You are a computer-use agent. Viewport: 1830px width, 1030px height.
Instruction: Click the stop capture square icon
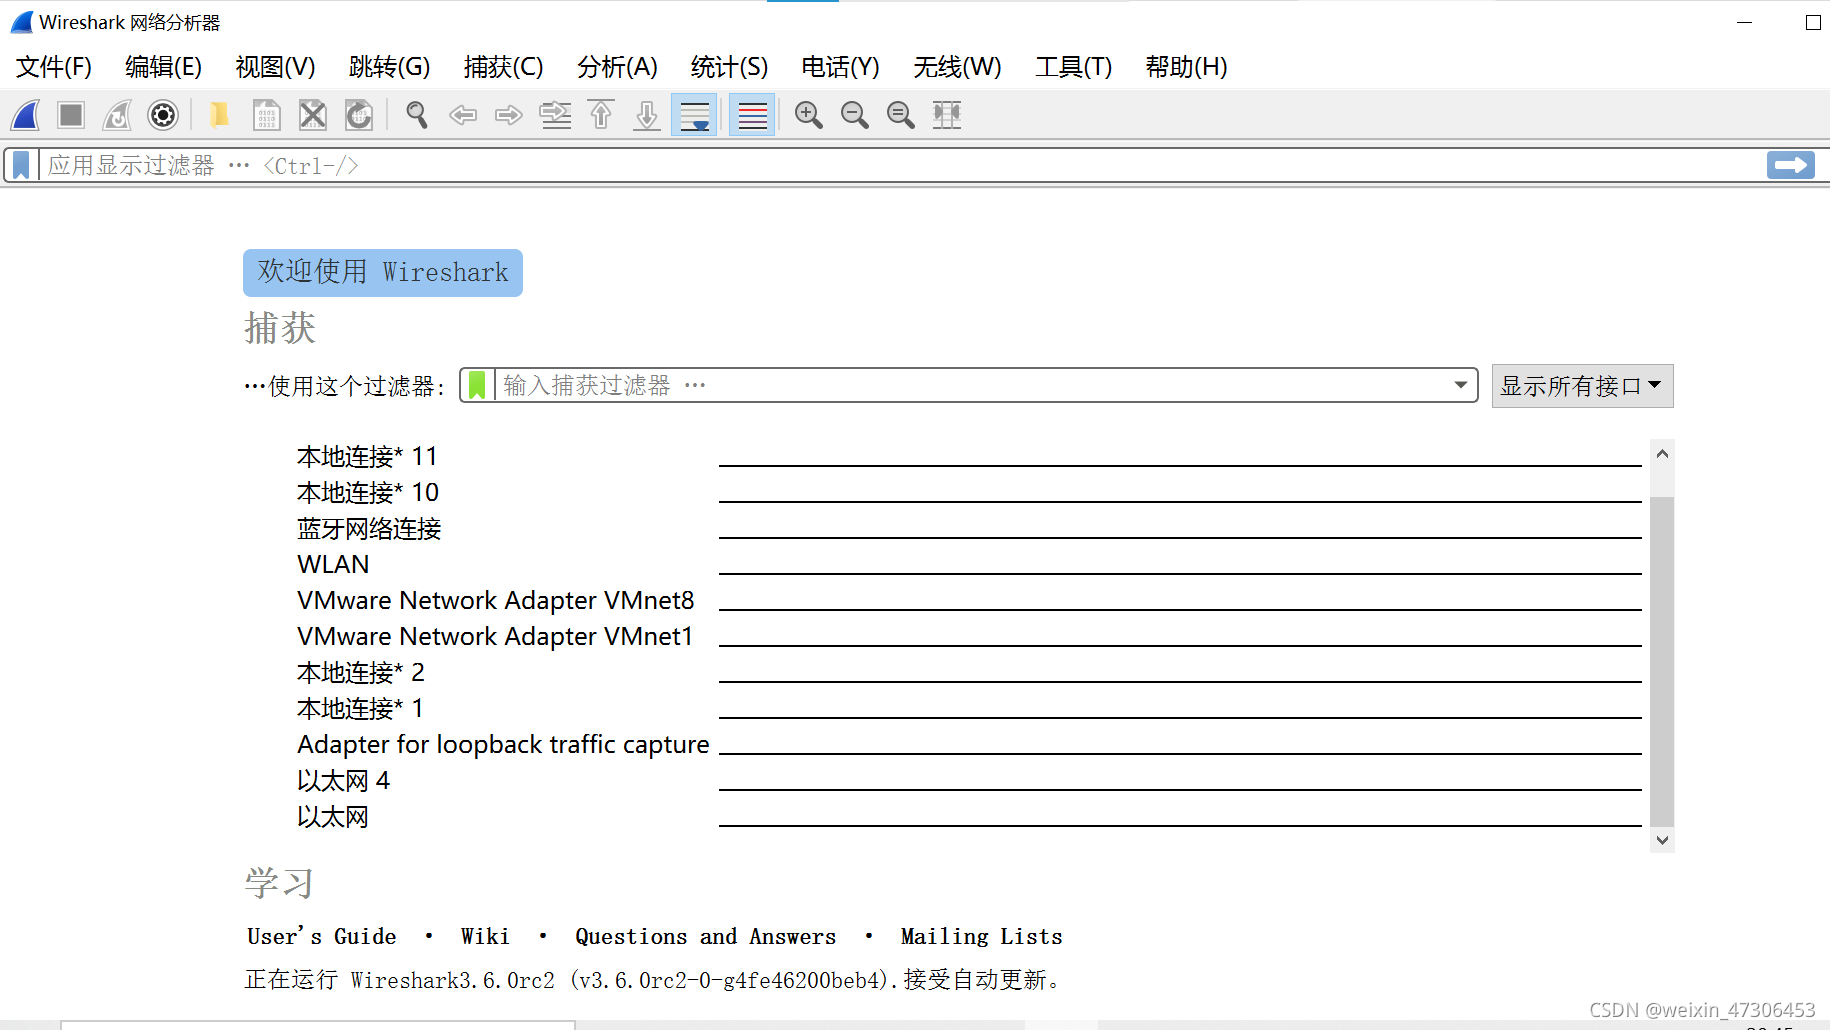click(71, 115)
